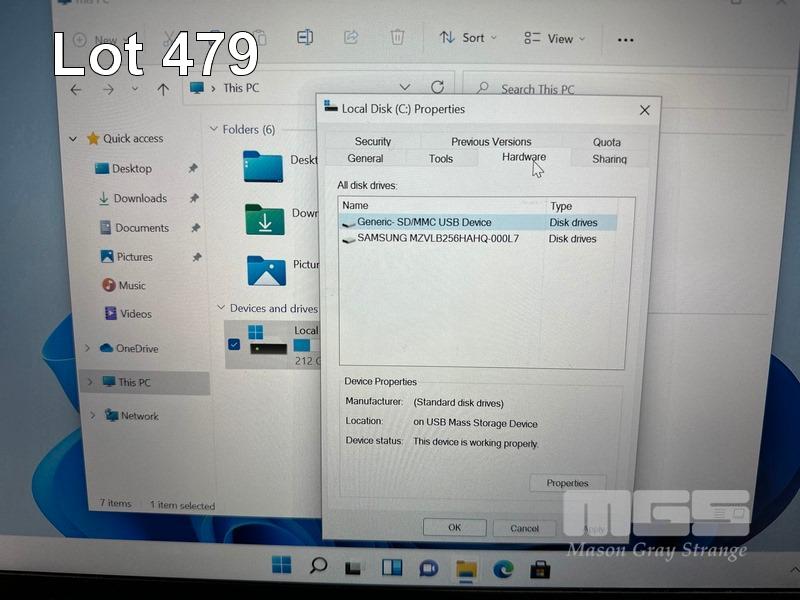
Task: Click the Rename icon in toolbar
Action: pyautogui.click(x=305, y=37)
